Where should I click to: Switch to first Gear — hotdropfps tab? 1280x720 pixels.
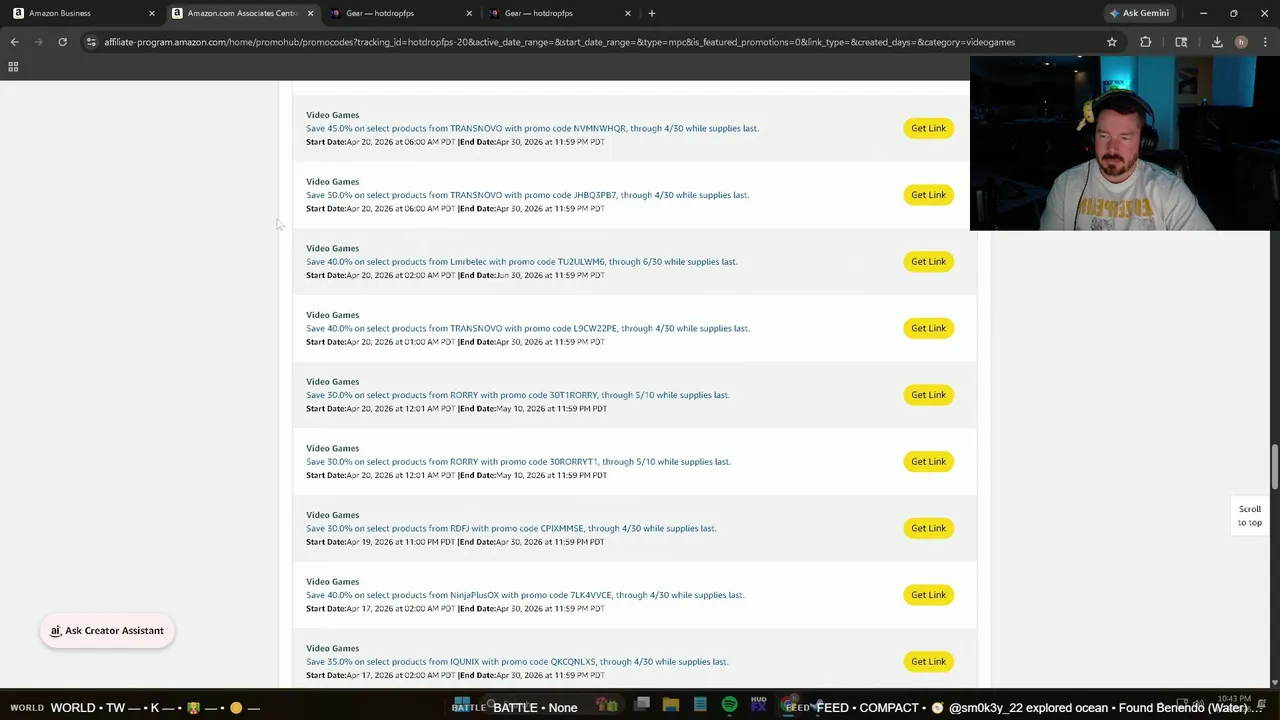coord(400,13)
